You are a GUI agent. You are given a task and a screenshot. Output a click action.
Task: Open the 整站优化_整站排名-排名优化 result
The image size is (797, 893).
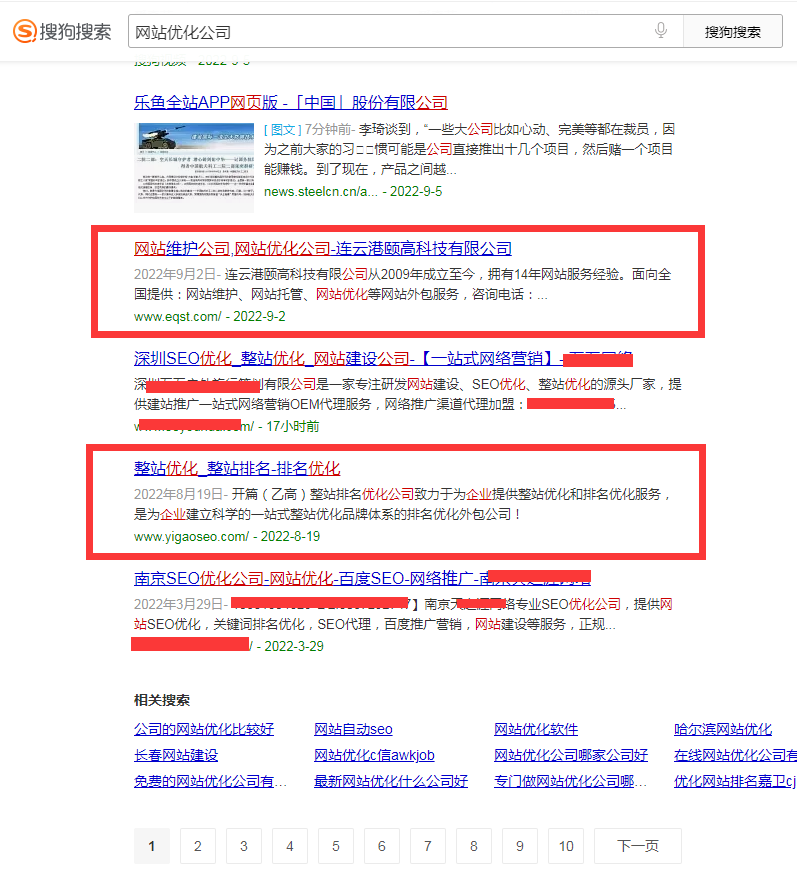[x=237, y=469]
